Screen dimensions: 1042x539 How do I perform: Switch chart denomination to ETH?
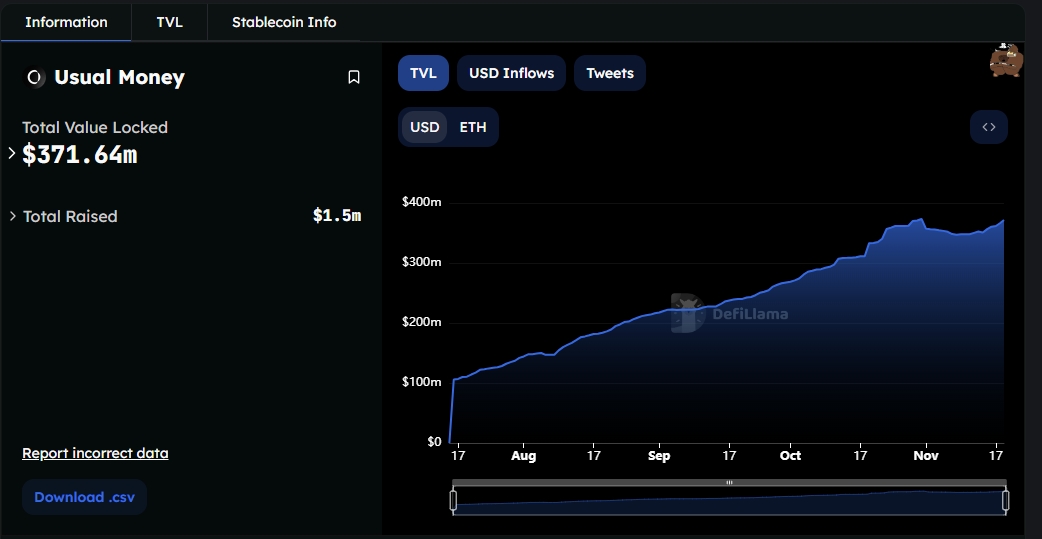click(473, 127)
